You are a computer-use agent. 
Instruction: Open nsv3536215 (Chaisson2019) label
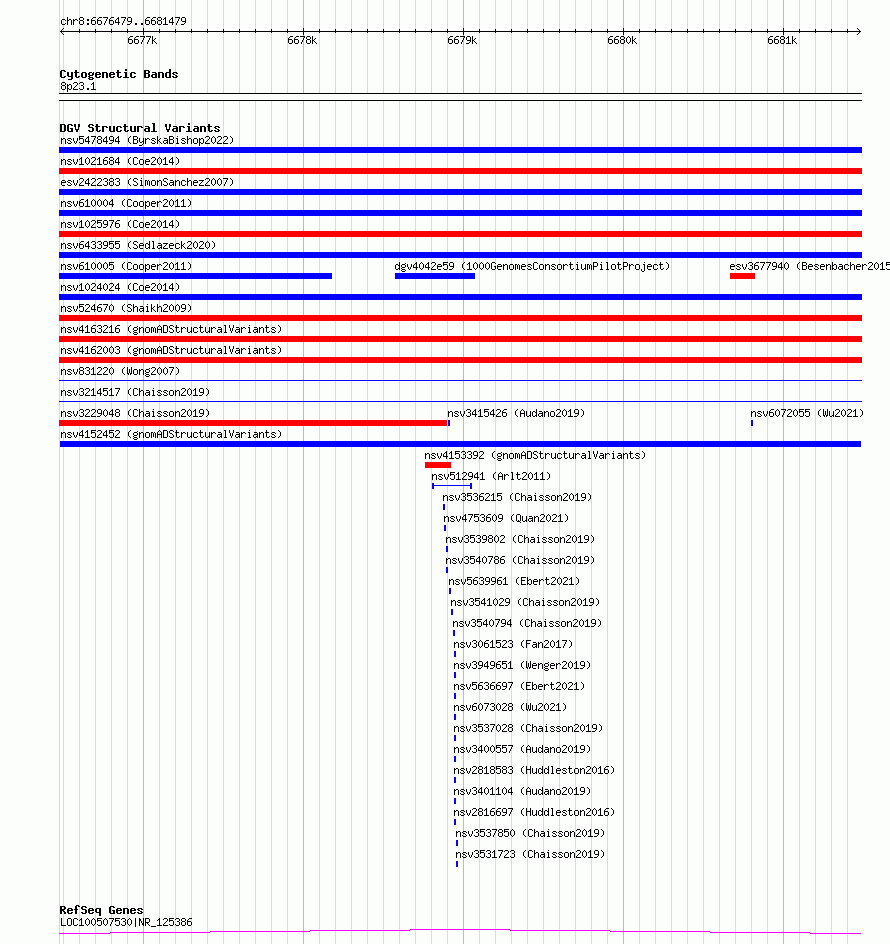[517, 497]
